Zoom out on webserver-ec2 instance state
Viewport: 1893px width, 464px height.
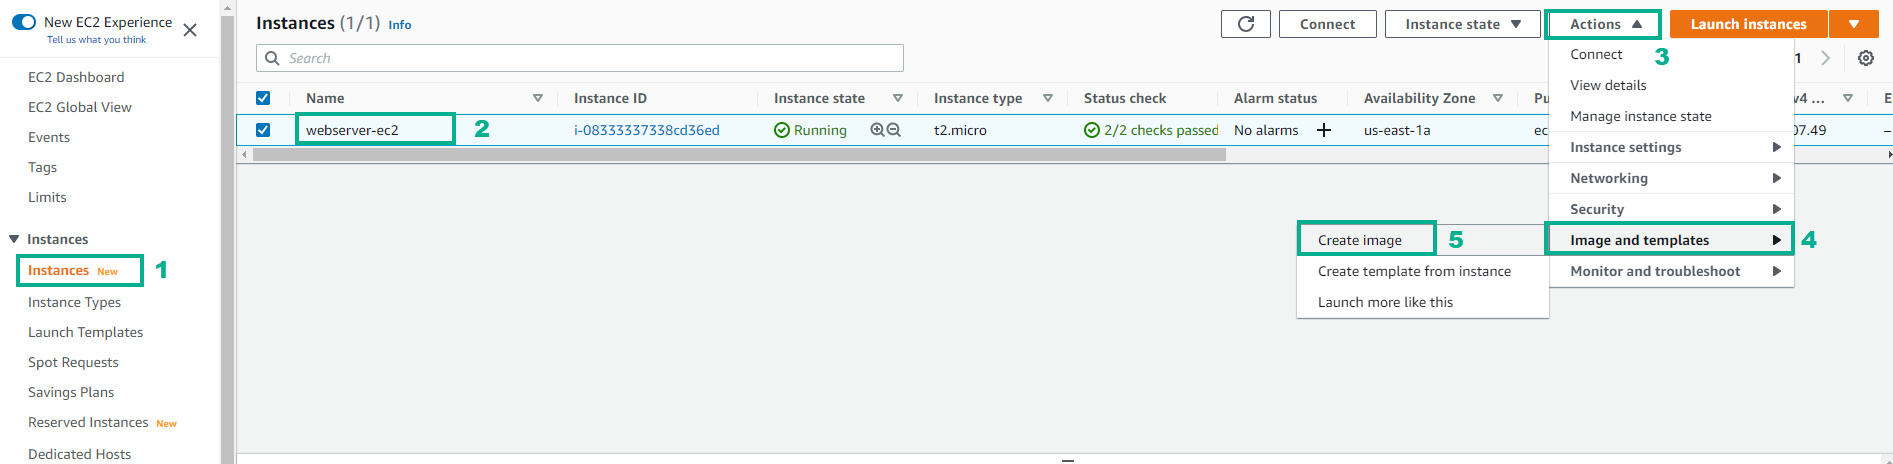coord(894,130)
